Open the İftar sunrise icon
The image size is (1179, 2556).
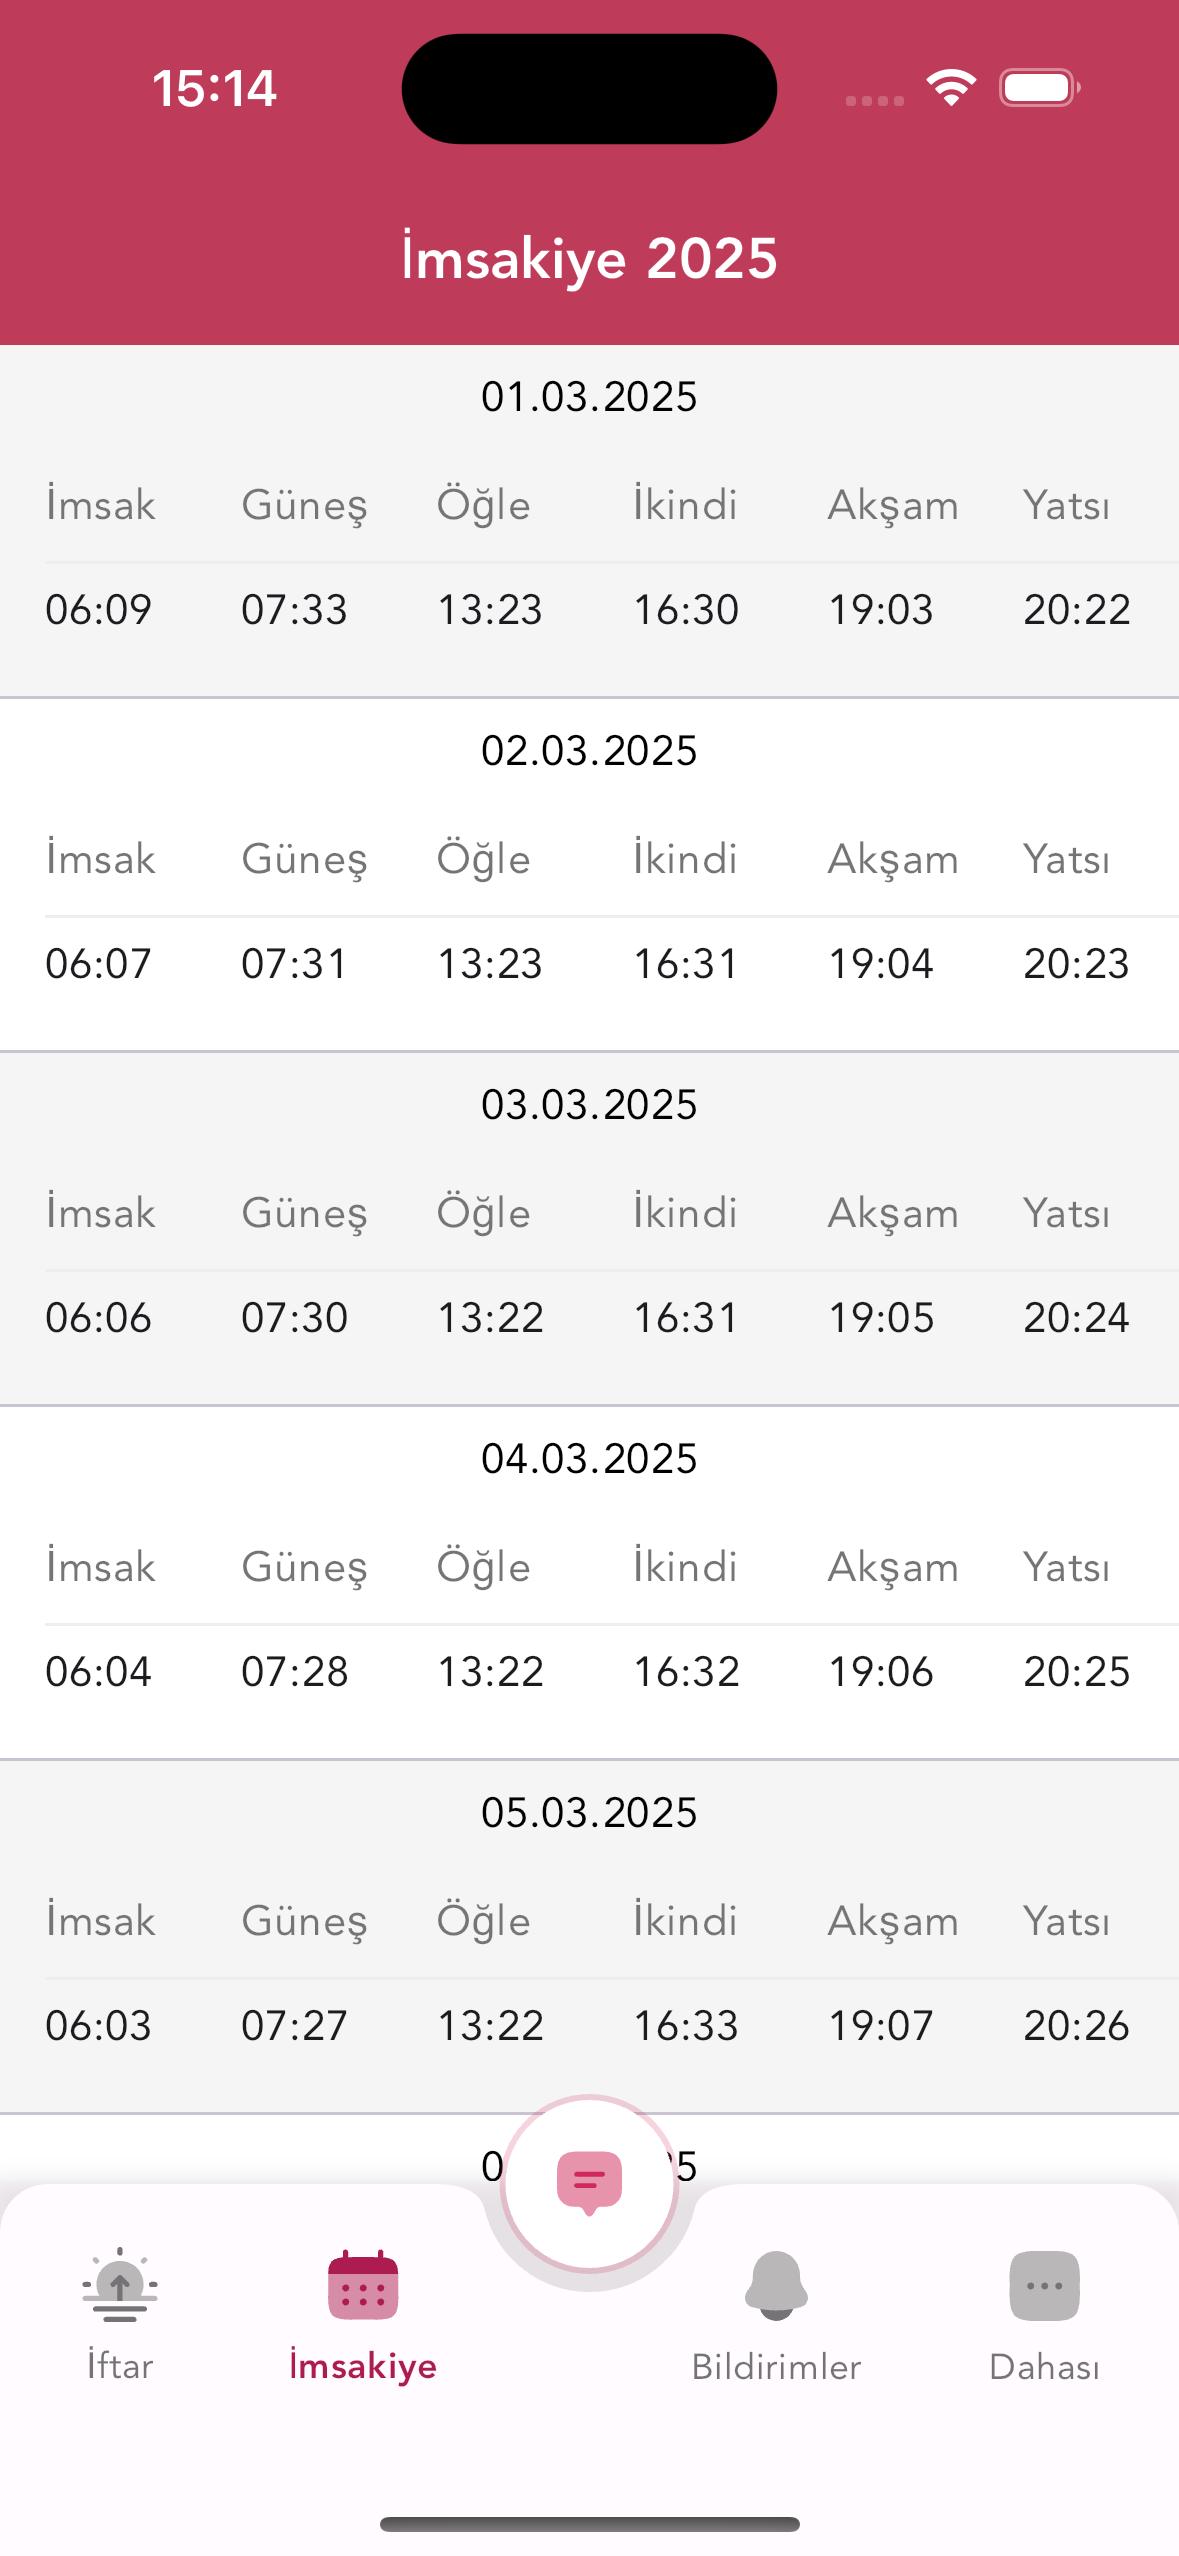(119, 2285)
